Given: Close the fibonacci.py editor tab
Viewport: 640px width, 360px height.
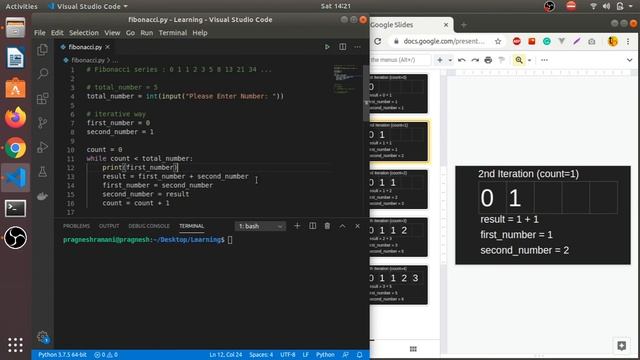Looking at the screenshot, I should [107, 47].
